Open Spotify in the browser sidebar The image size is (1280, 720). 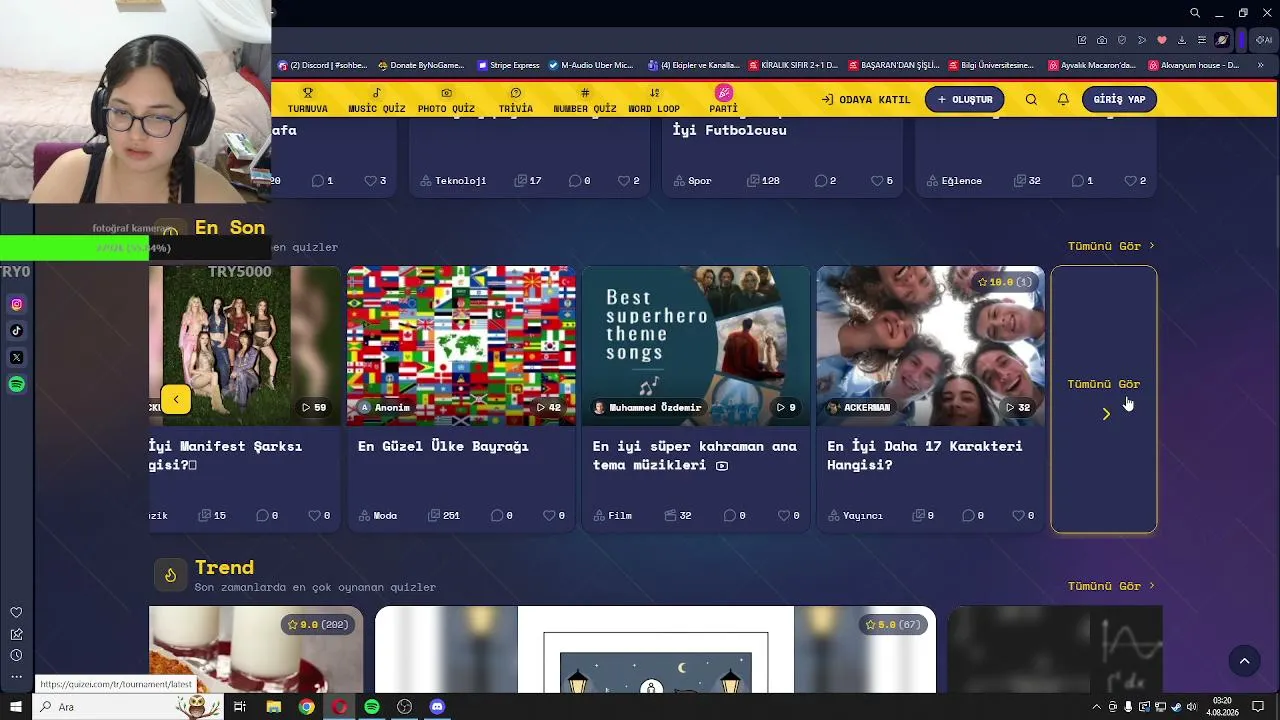tap(16, 384)
